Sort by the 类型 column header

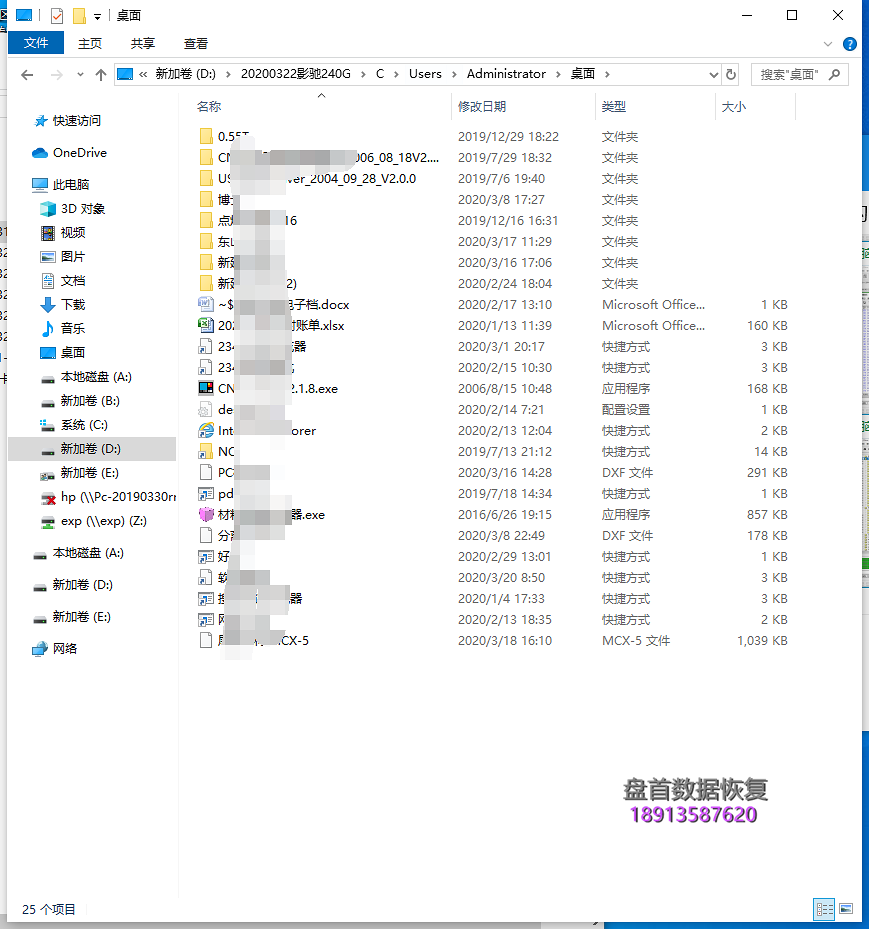pyautogui.click(x=614, y=107)
